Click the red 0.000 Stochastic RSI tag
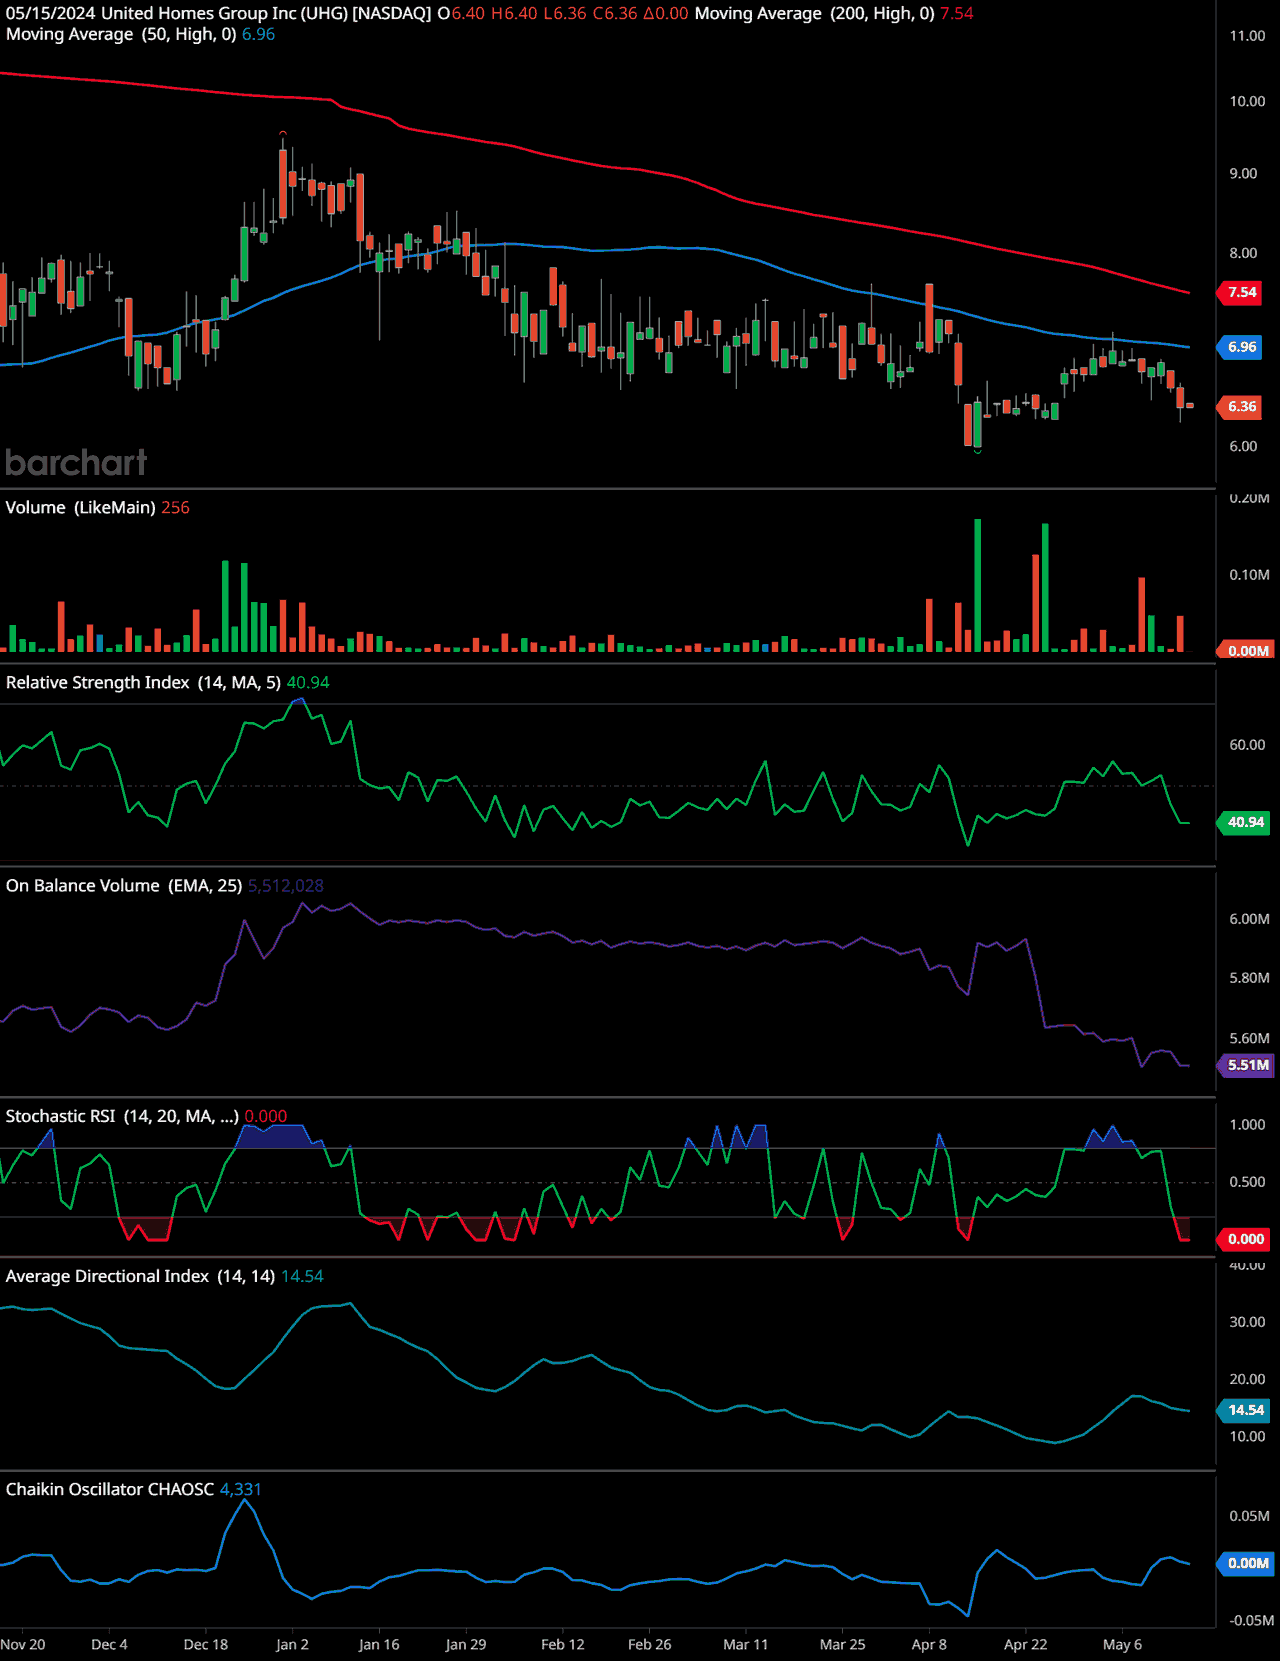1280x1661 pixels. 1244,1240
